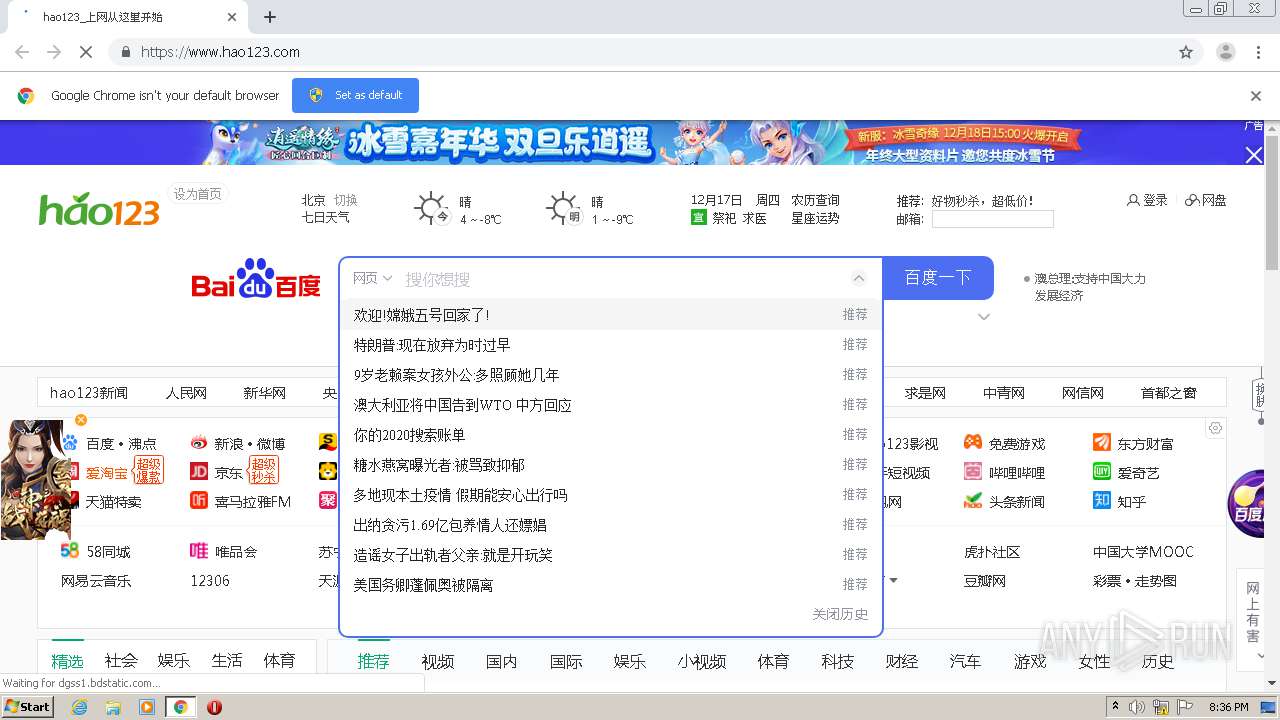The width and height of the screenshot is (1280, 720).
Task: Select the 推荐 content tab
Action: coord(373,661)
